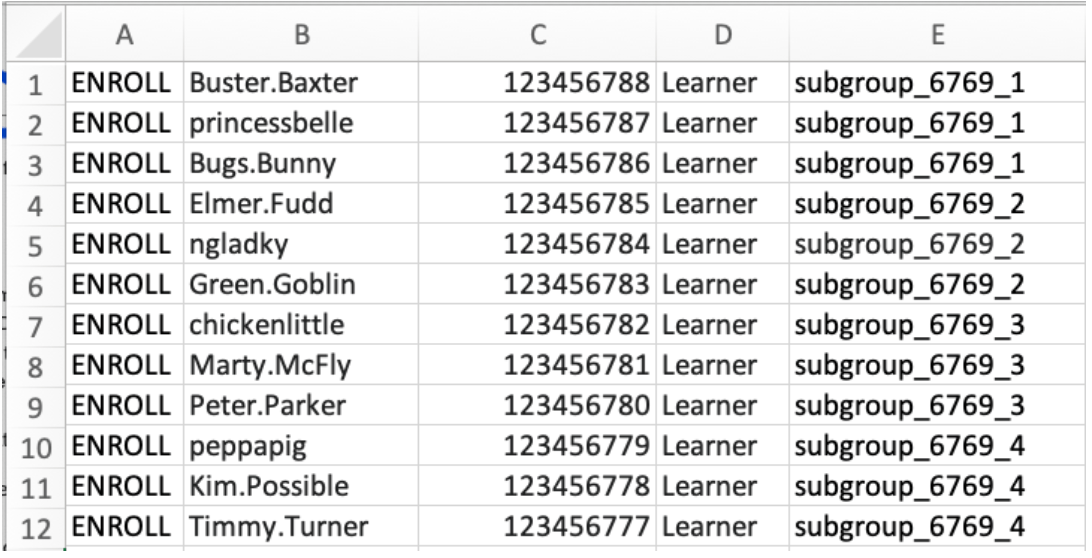Select row 1 header
The width and height of the screenshot is (1092, 558).
(36, 83)
